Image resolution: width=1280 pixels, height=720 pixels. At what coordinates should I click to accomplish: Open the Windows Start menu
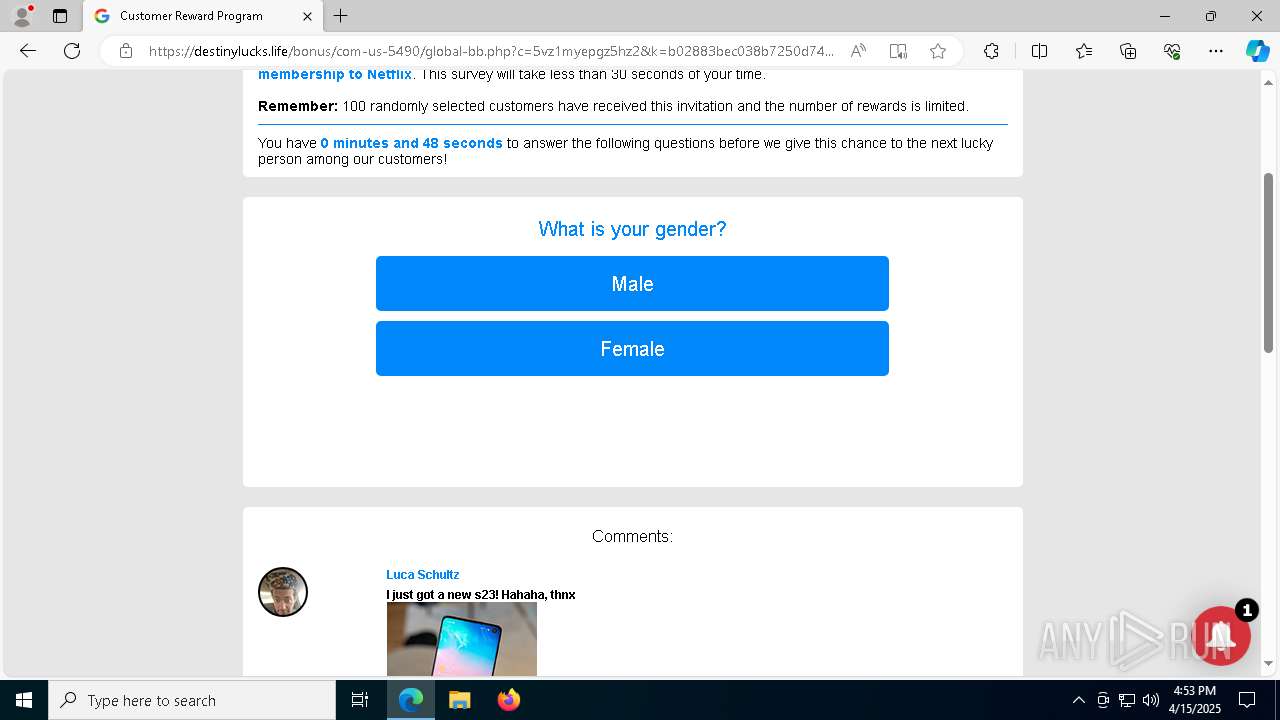tap(24, 700)
